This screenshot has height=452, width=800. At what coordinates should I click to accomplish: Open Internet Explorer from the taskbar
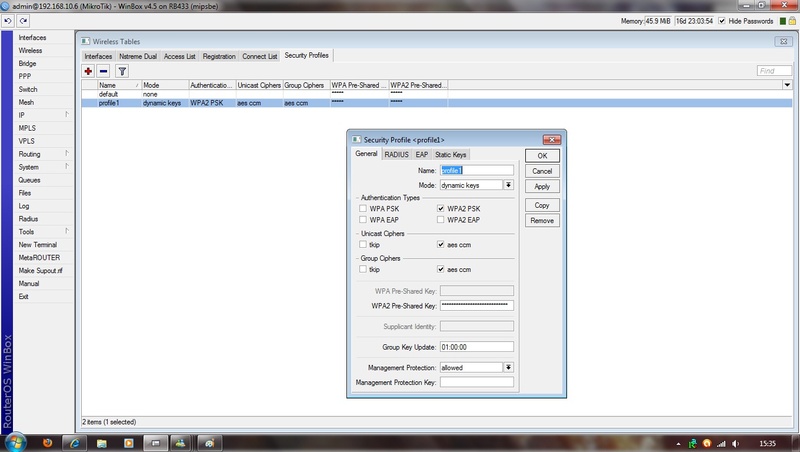point(74,443)
